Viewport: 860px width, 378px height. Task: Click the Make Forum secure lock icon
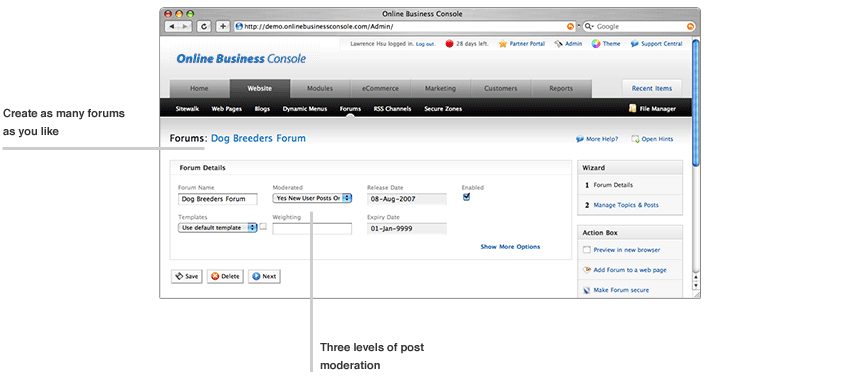[x=586, y=290]
